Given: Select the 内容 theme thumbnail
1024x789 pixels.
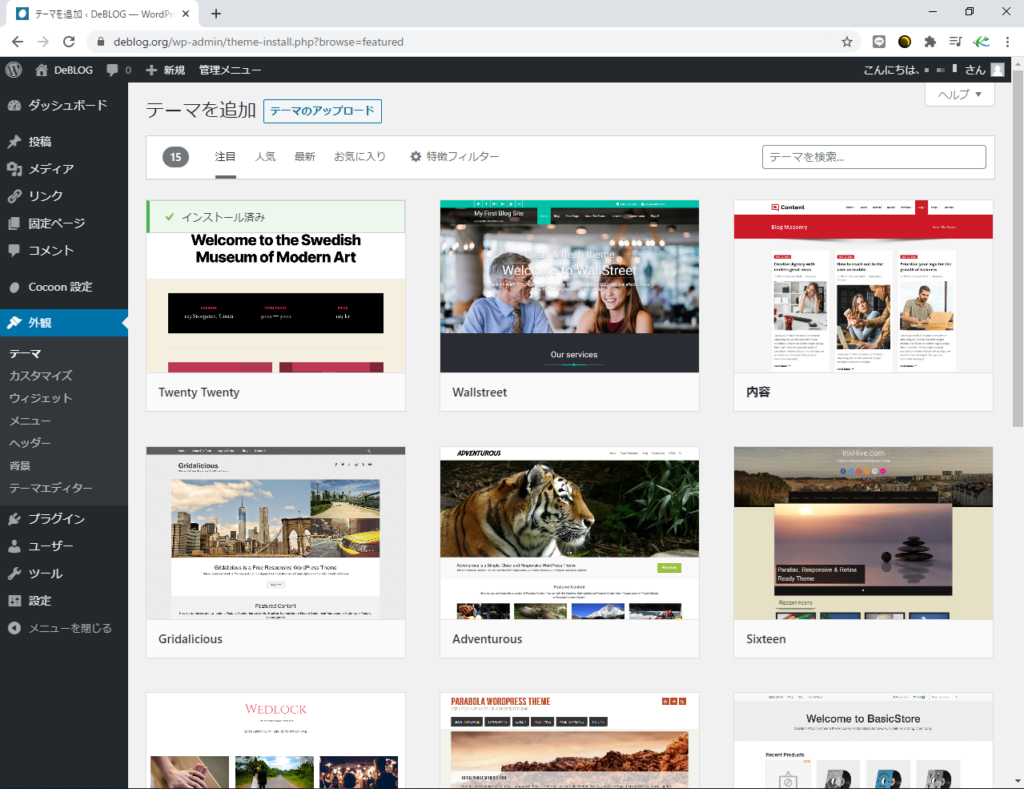Looking at the screenshot, I should click(x=863, y=286).
